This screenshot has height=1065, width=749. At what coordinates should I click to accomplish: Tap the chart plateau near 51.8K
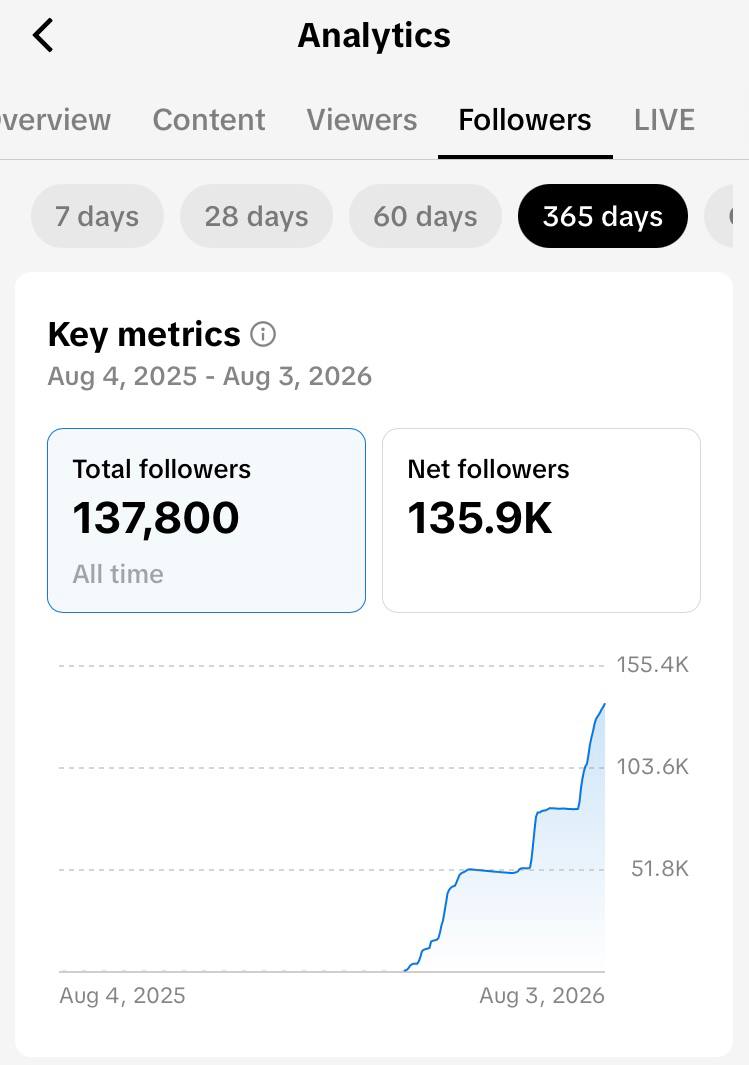coord(489,871)
